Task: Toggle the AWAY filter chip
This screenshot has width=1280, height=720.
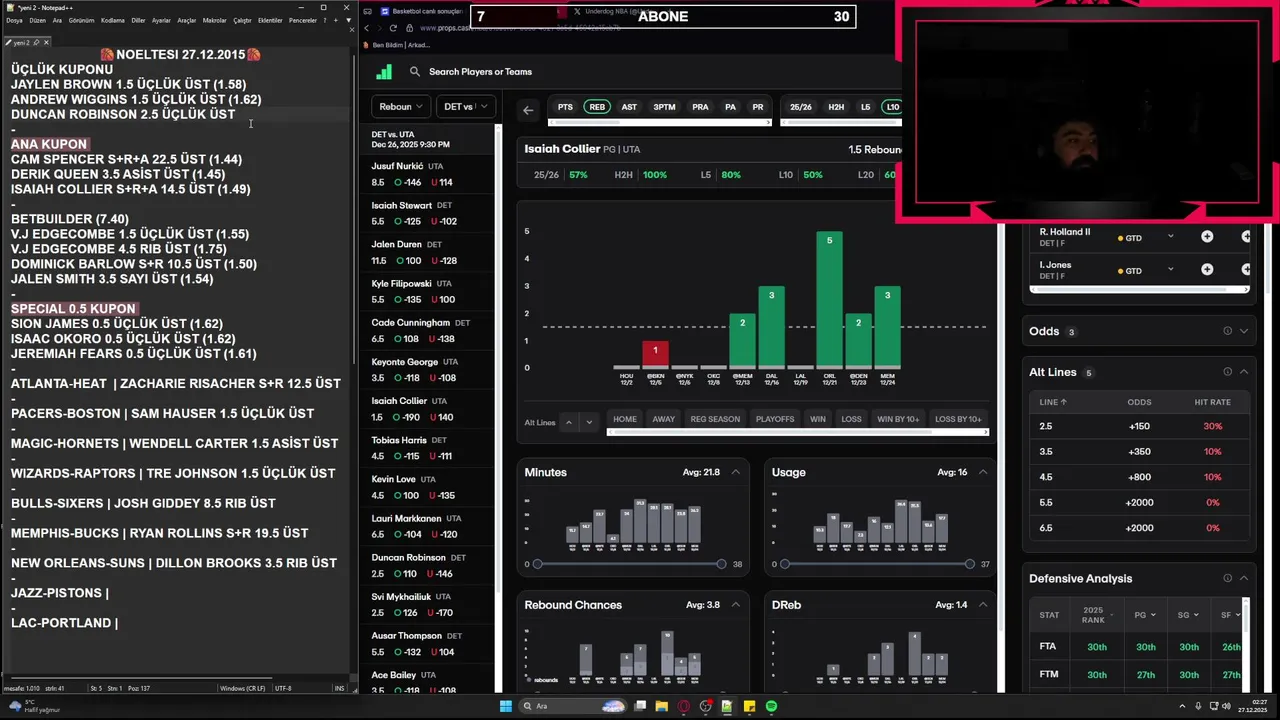Action: pos(664,419)
